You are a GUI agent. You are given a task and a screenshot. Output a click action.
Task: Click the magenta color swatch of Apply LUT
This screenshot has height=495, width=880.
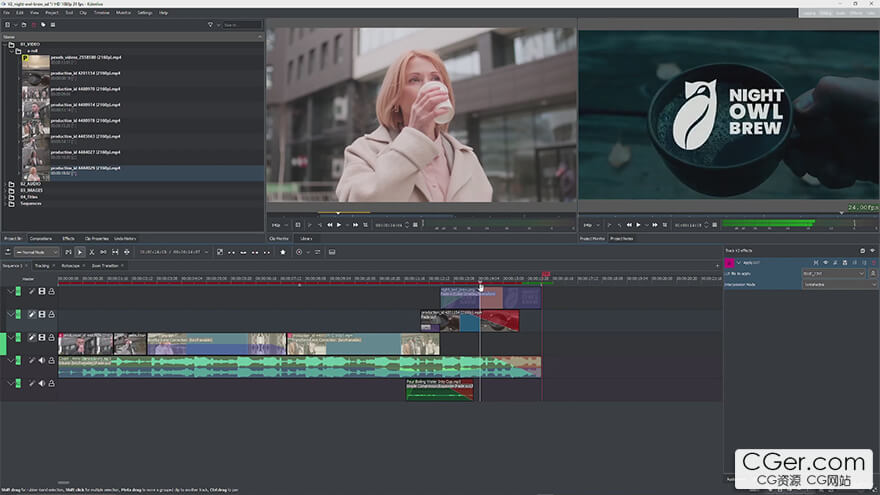click(730, 263)
